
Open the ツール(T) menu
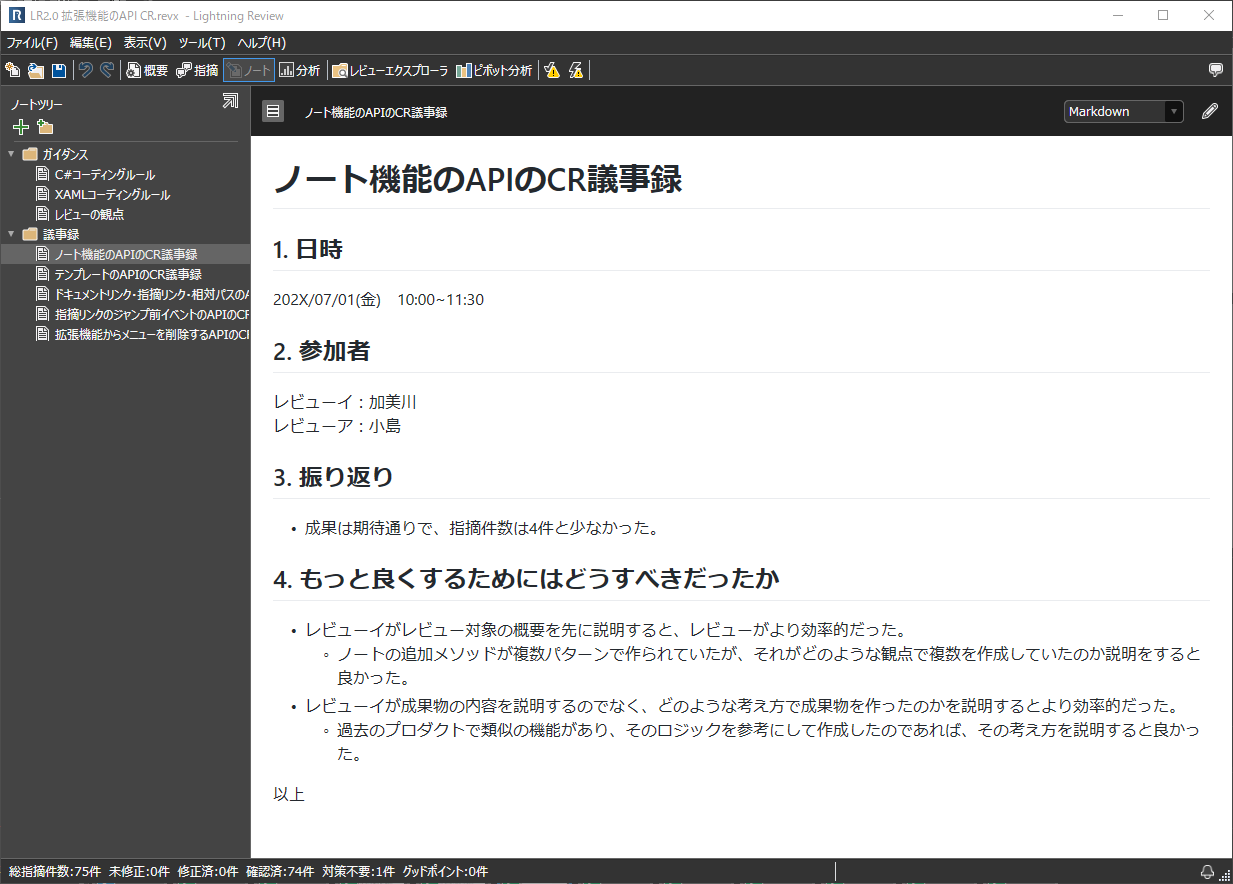pyautogui.click(x=202, y=43)
